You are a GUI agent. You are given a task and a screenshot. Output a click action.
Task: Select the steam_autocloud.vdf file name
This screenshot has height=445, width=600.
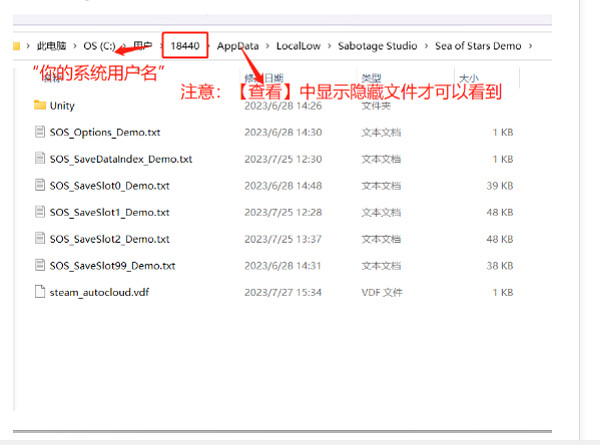tap(101, 292)
